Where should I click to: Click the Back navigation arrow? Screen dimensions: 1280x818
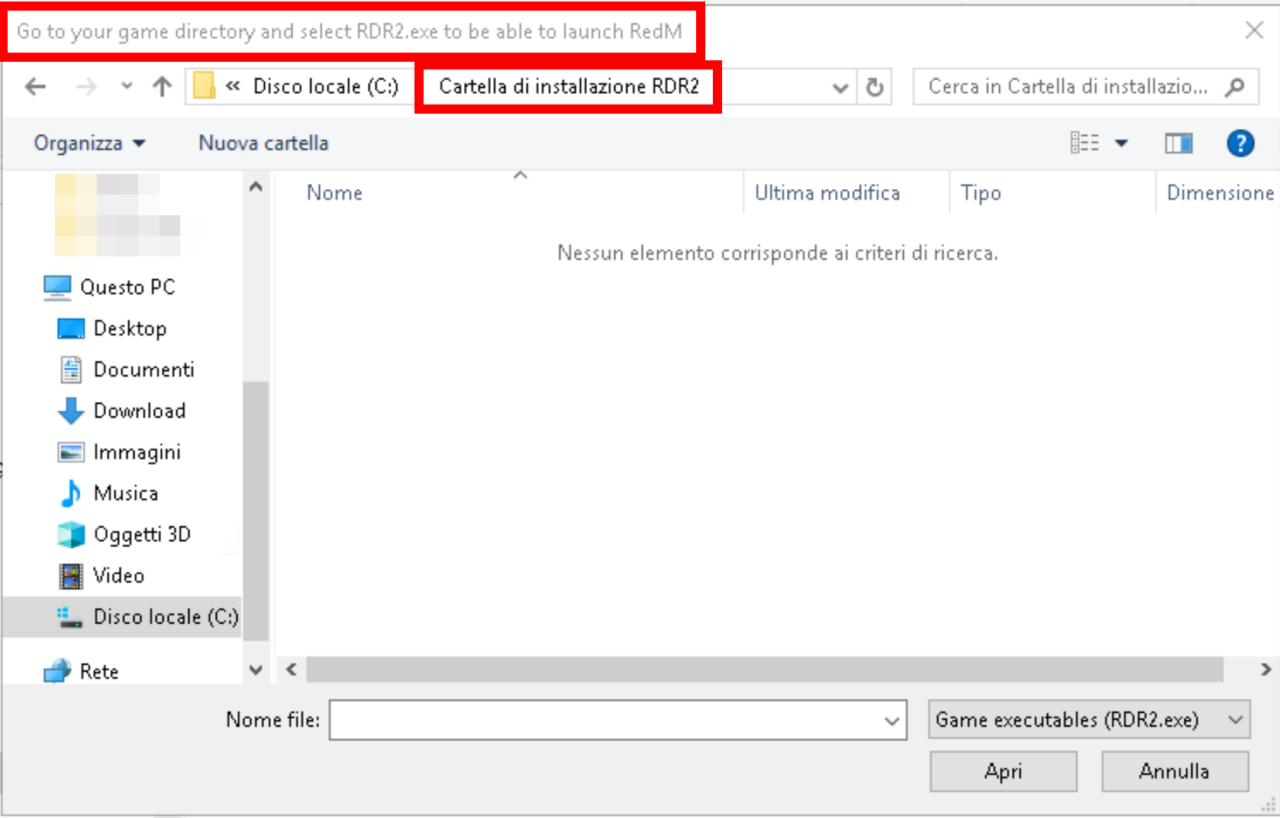pos(35,87)
